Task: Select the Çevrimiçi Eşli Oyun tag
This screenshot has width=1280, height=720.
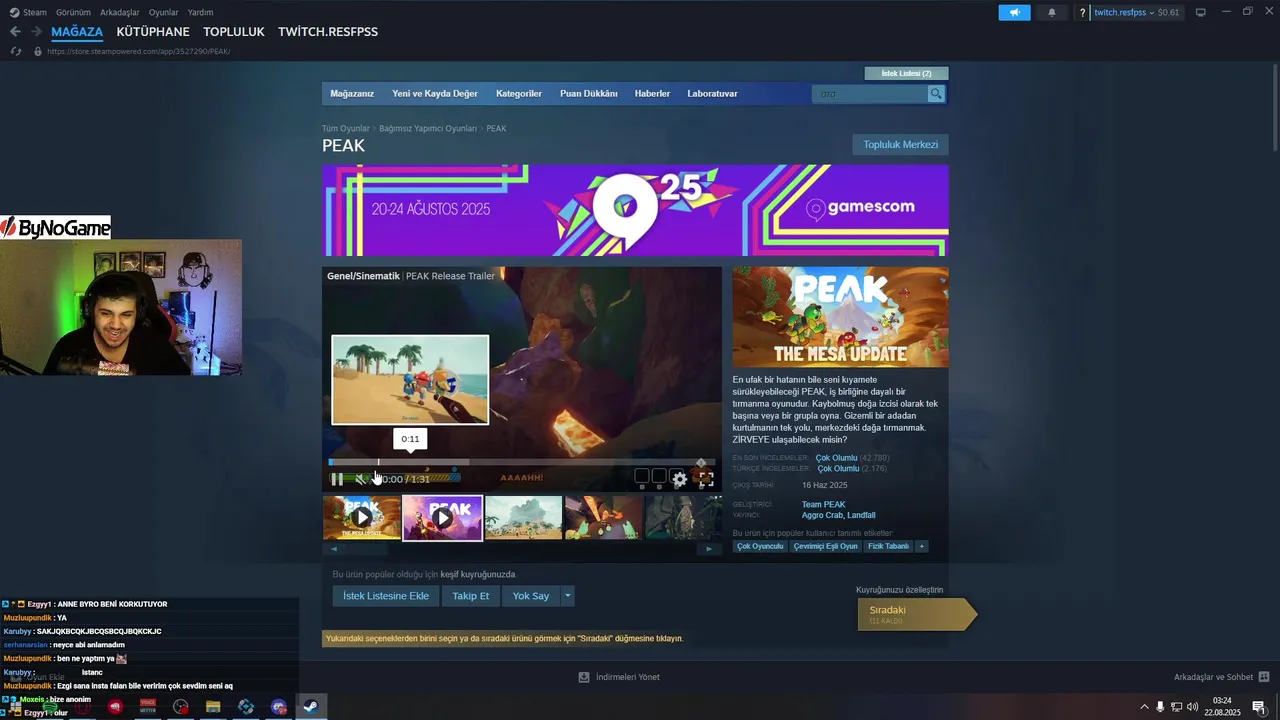Action: tap(825, 547)
